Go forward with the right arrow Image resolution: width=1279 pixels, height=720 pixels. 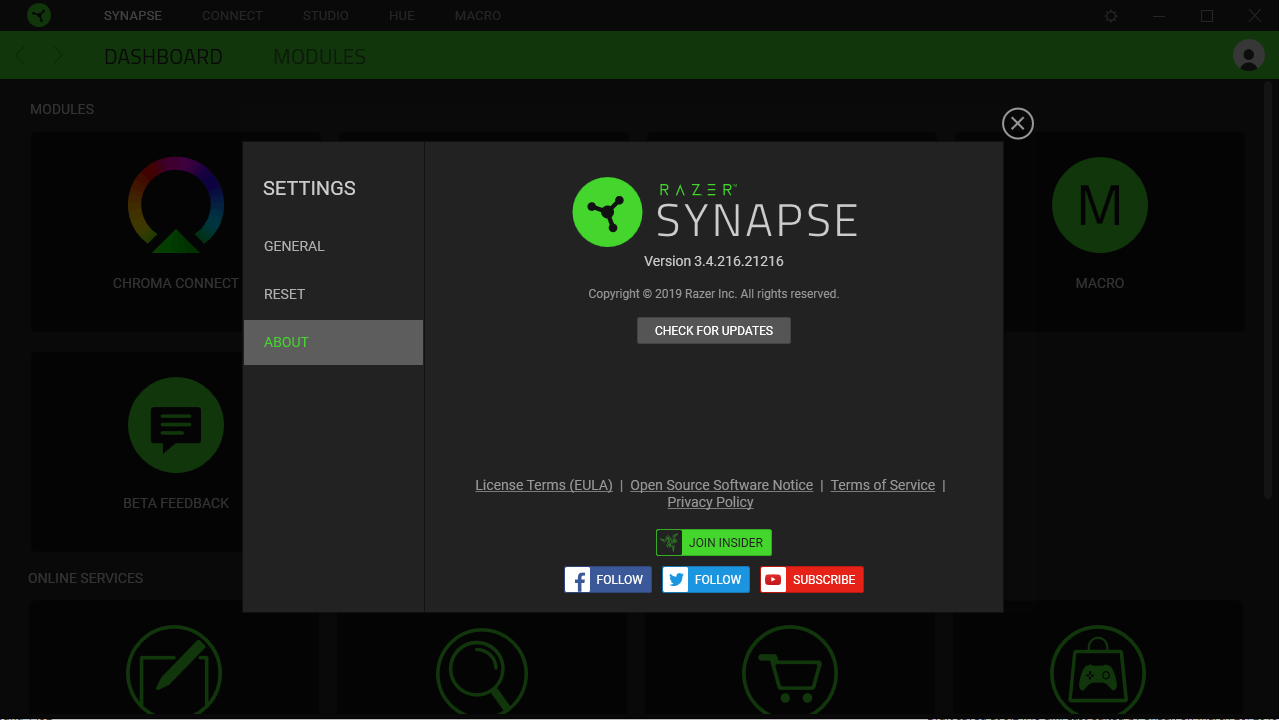[58, 56]
